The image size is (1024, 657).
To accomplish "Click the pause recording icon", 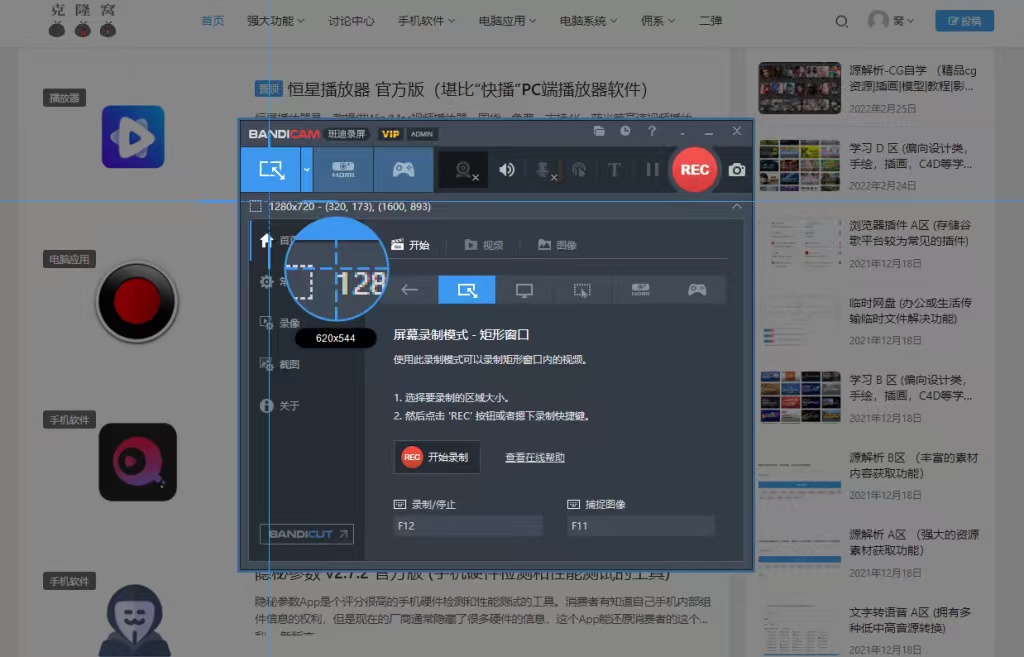I will coord(652,170).
